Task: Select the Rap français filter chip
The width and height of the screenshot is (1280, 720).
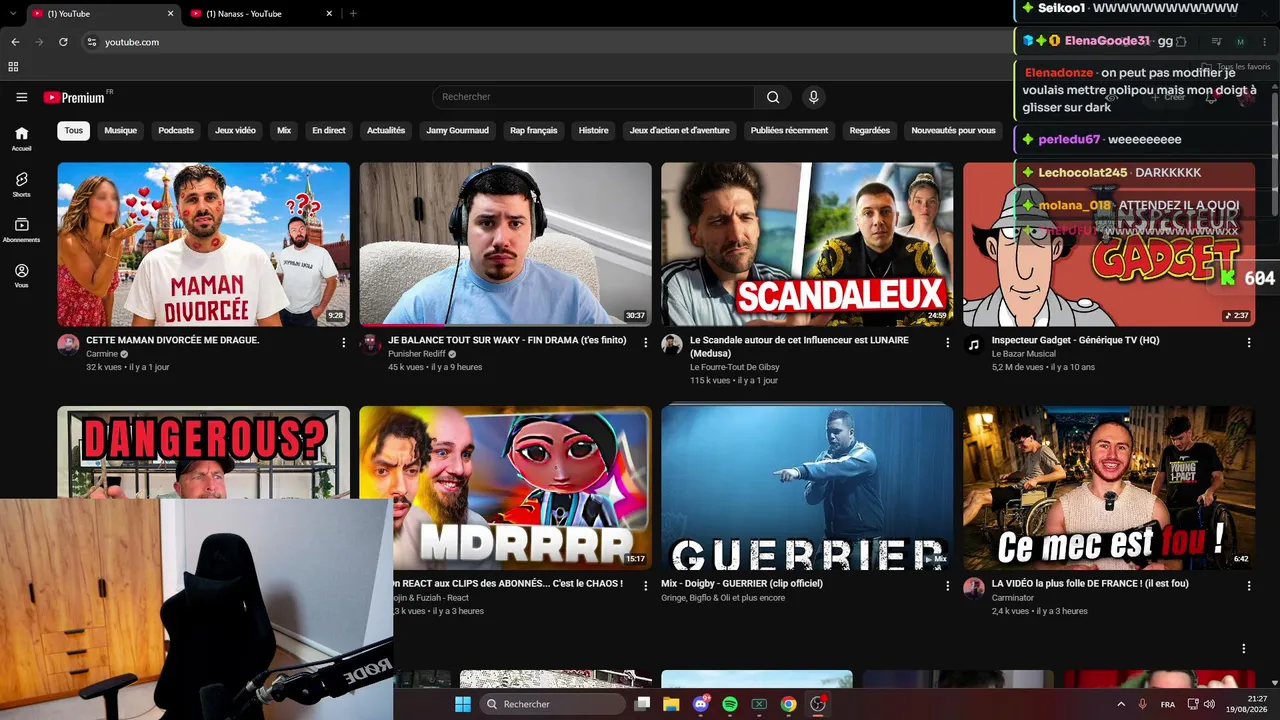Action: 534,130
